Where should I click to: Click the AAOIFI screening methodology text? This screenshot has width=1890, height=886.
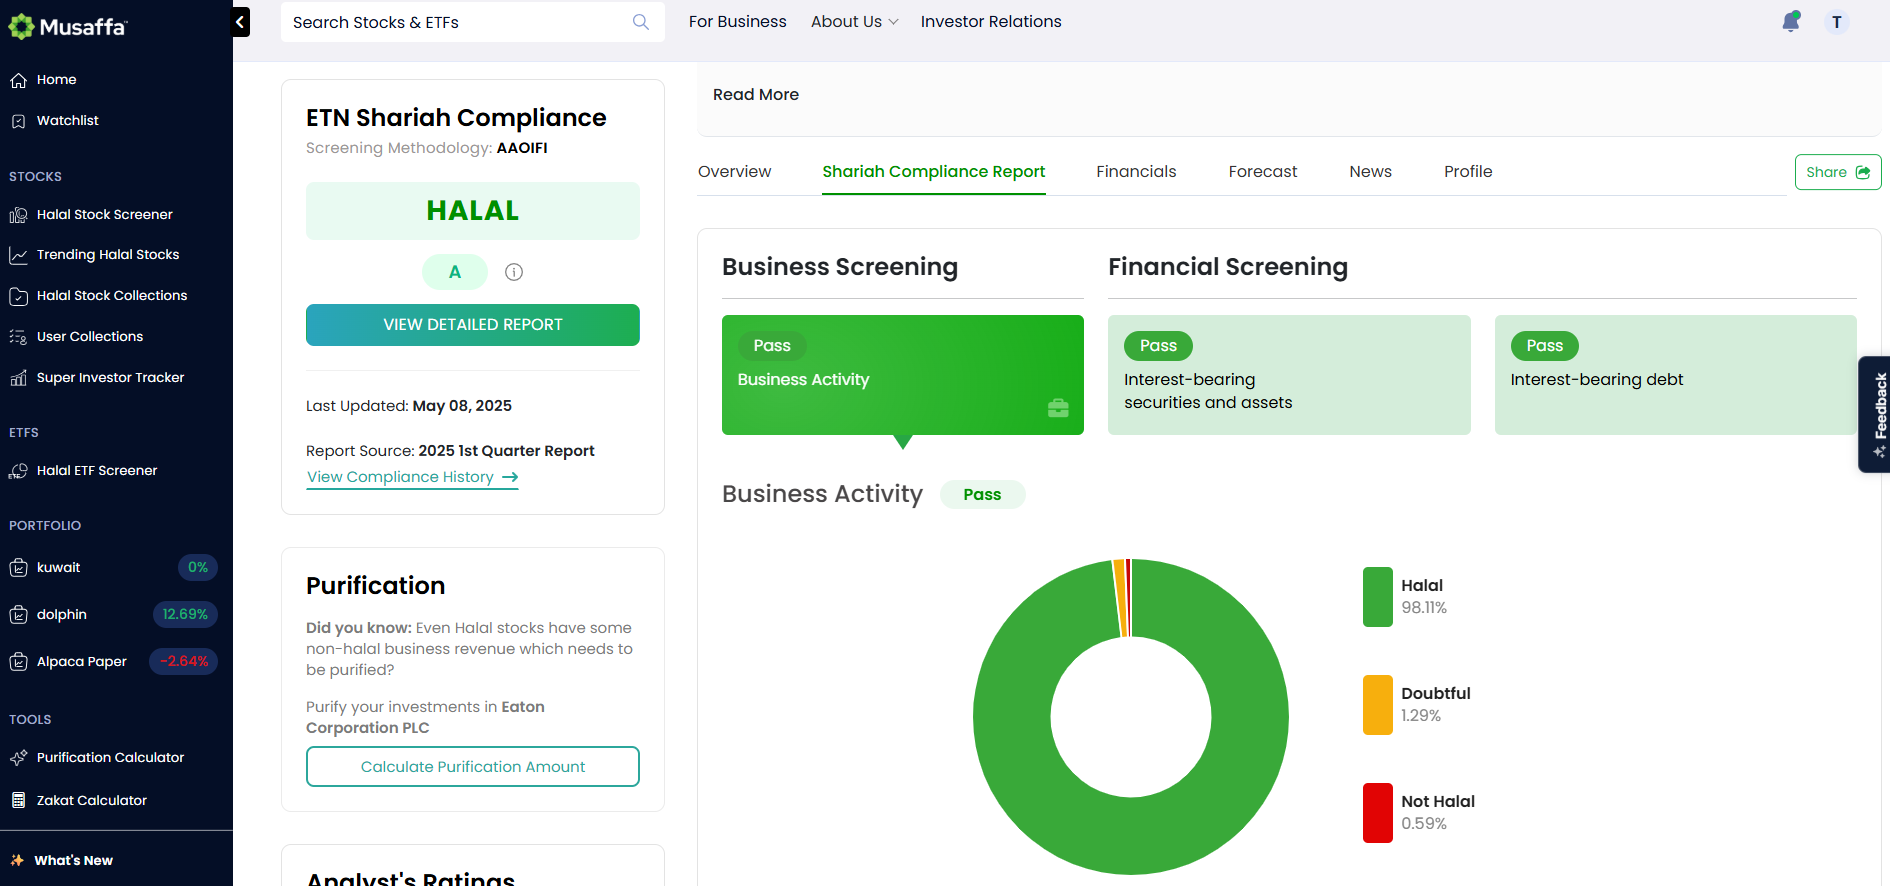coord(522,148)
